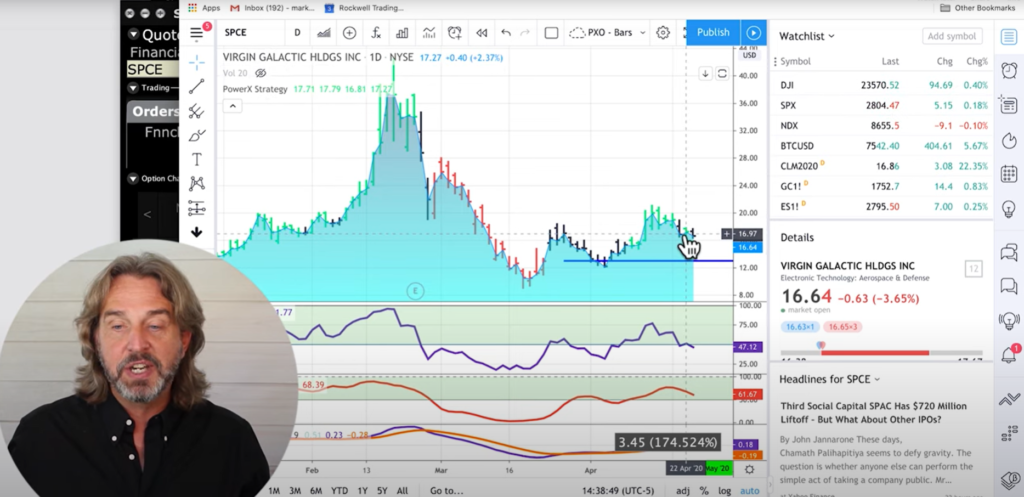Select the trend line drawing tool
This screenshot has width=1024, height=497.
coord(197,87)
